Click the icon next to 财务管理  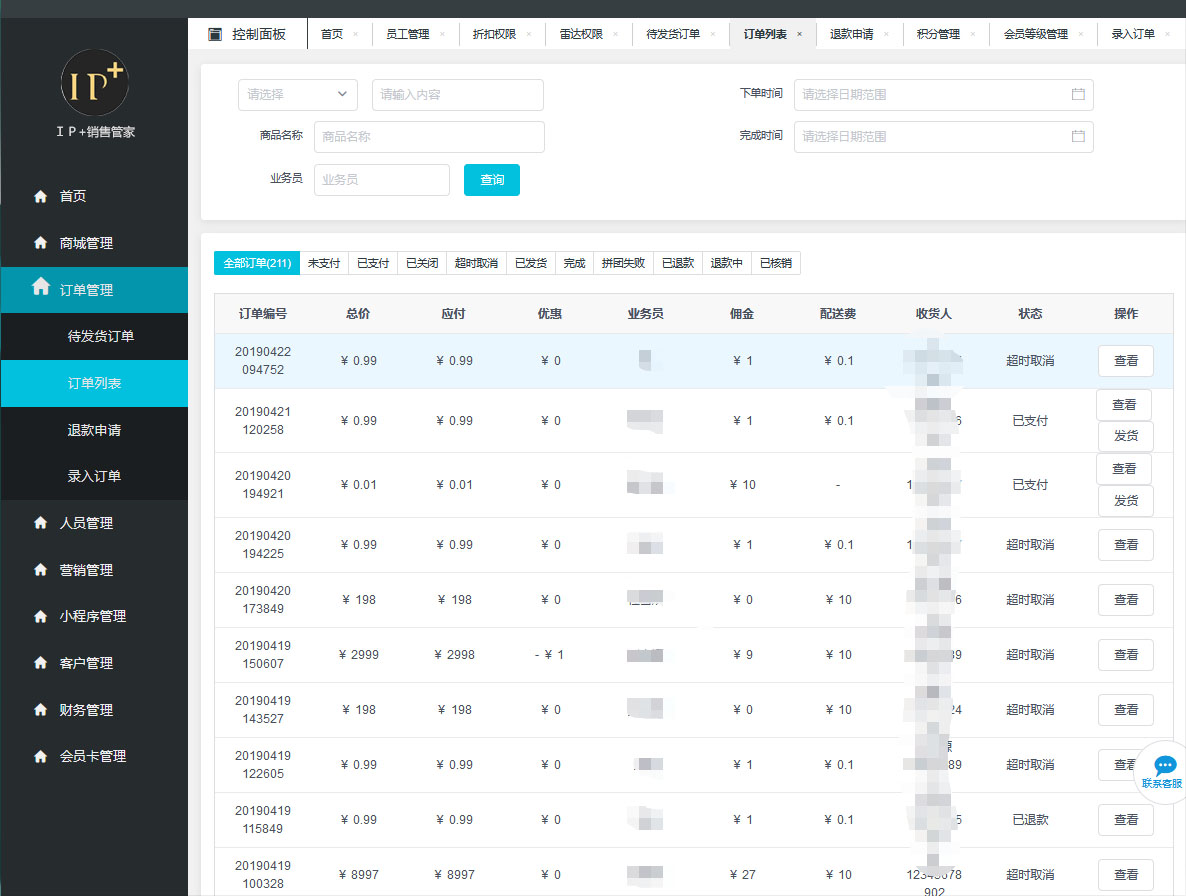point(41,710)
